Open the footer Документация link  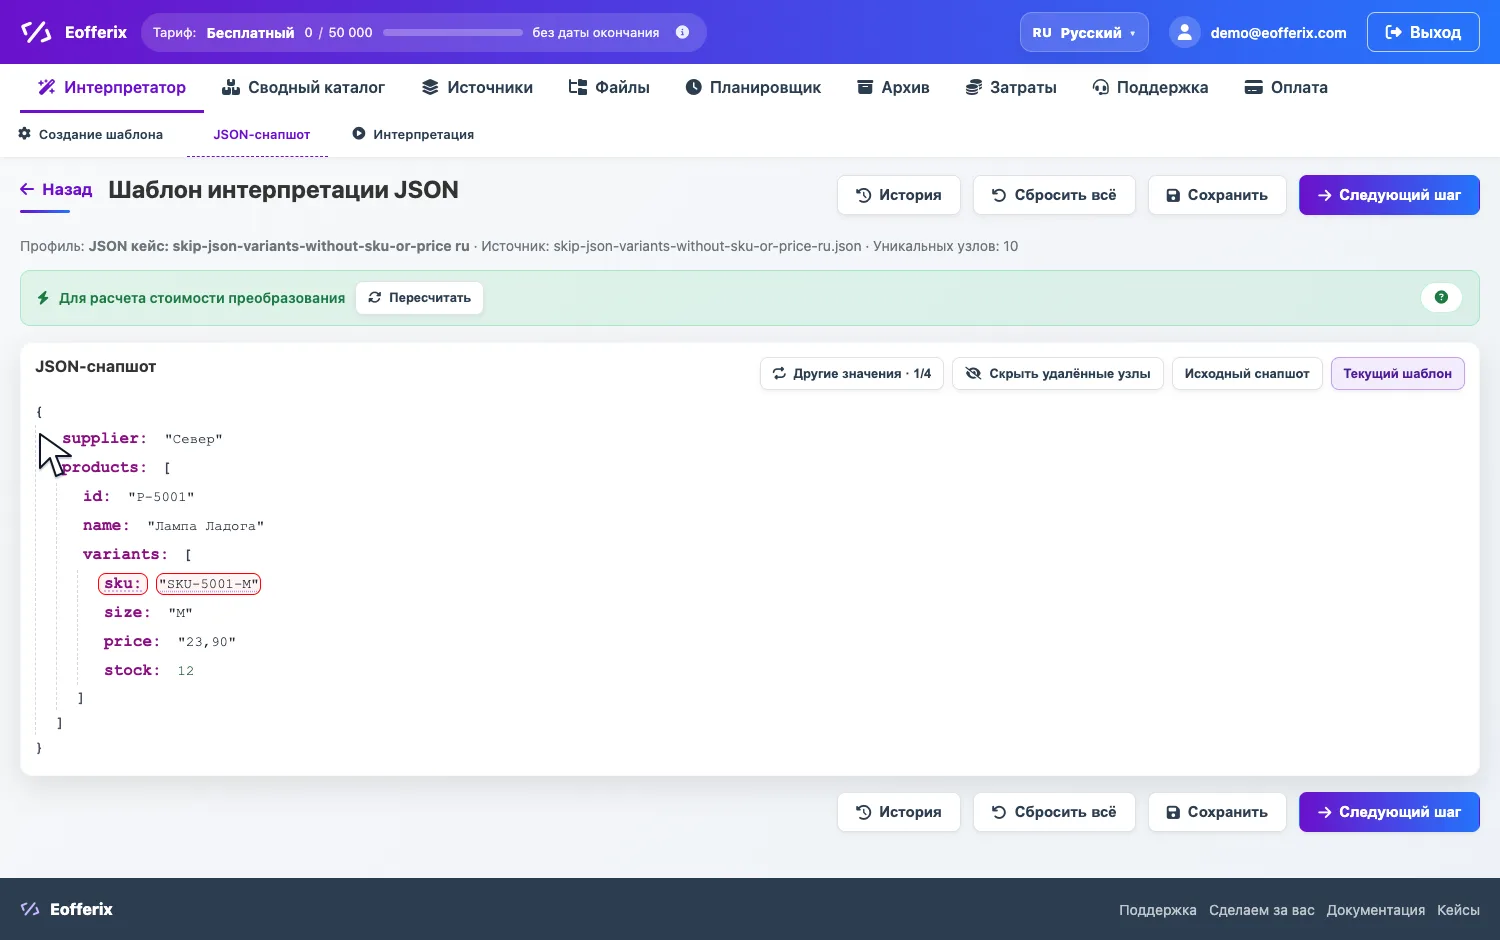point(1375,910)
